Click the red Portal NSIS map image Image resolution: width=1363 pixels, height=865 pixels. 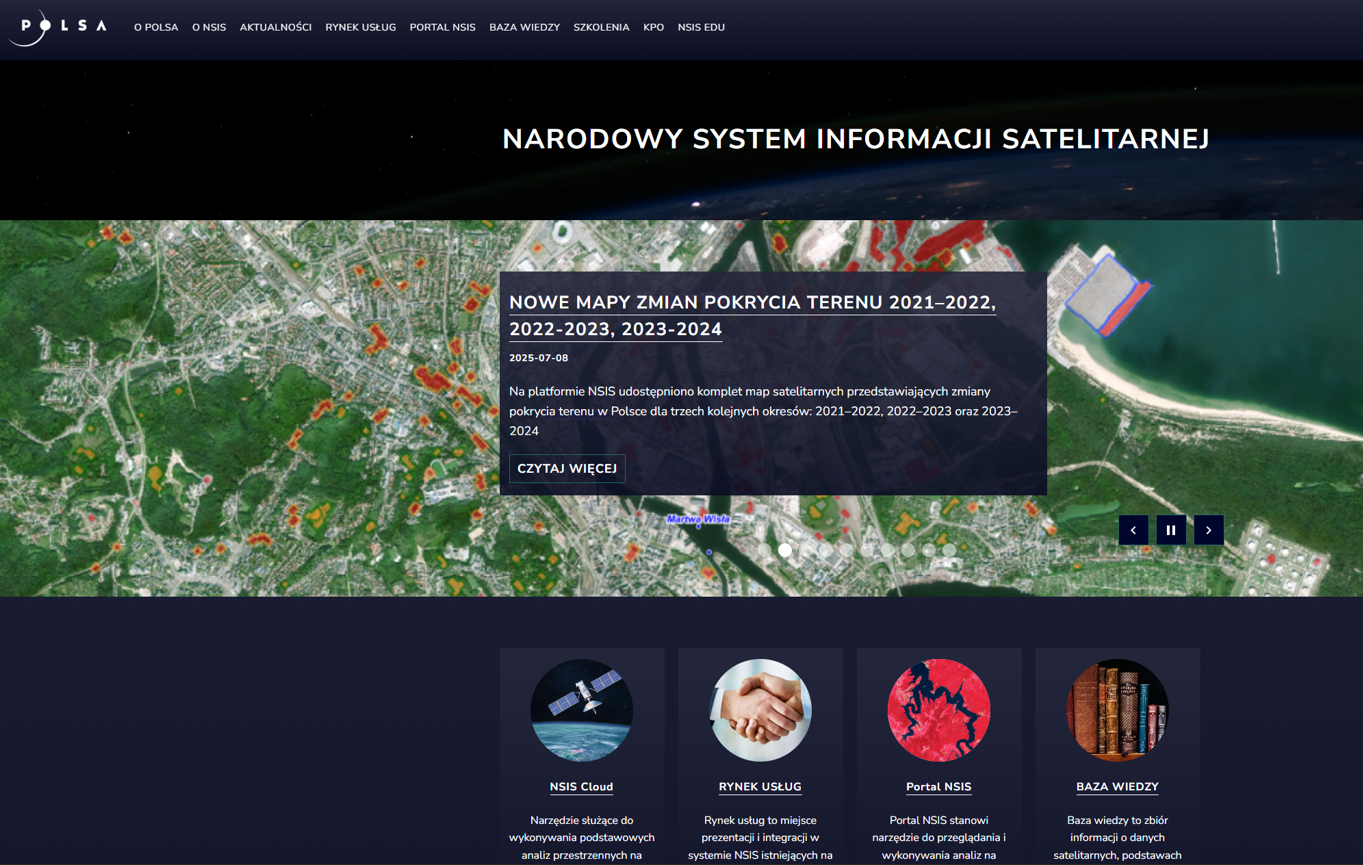tap(938, 710)
